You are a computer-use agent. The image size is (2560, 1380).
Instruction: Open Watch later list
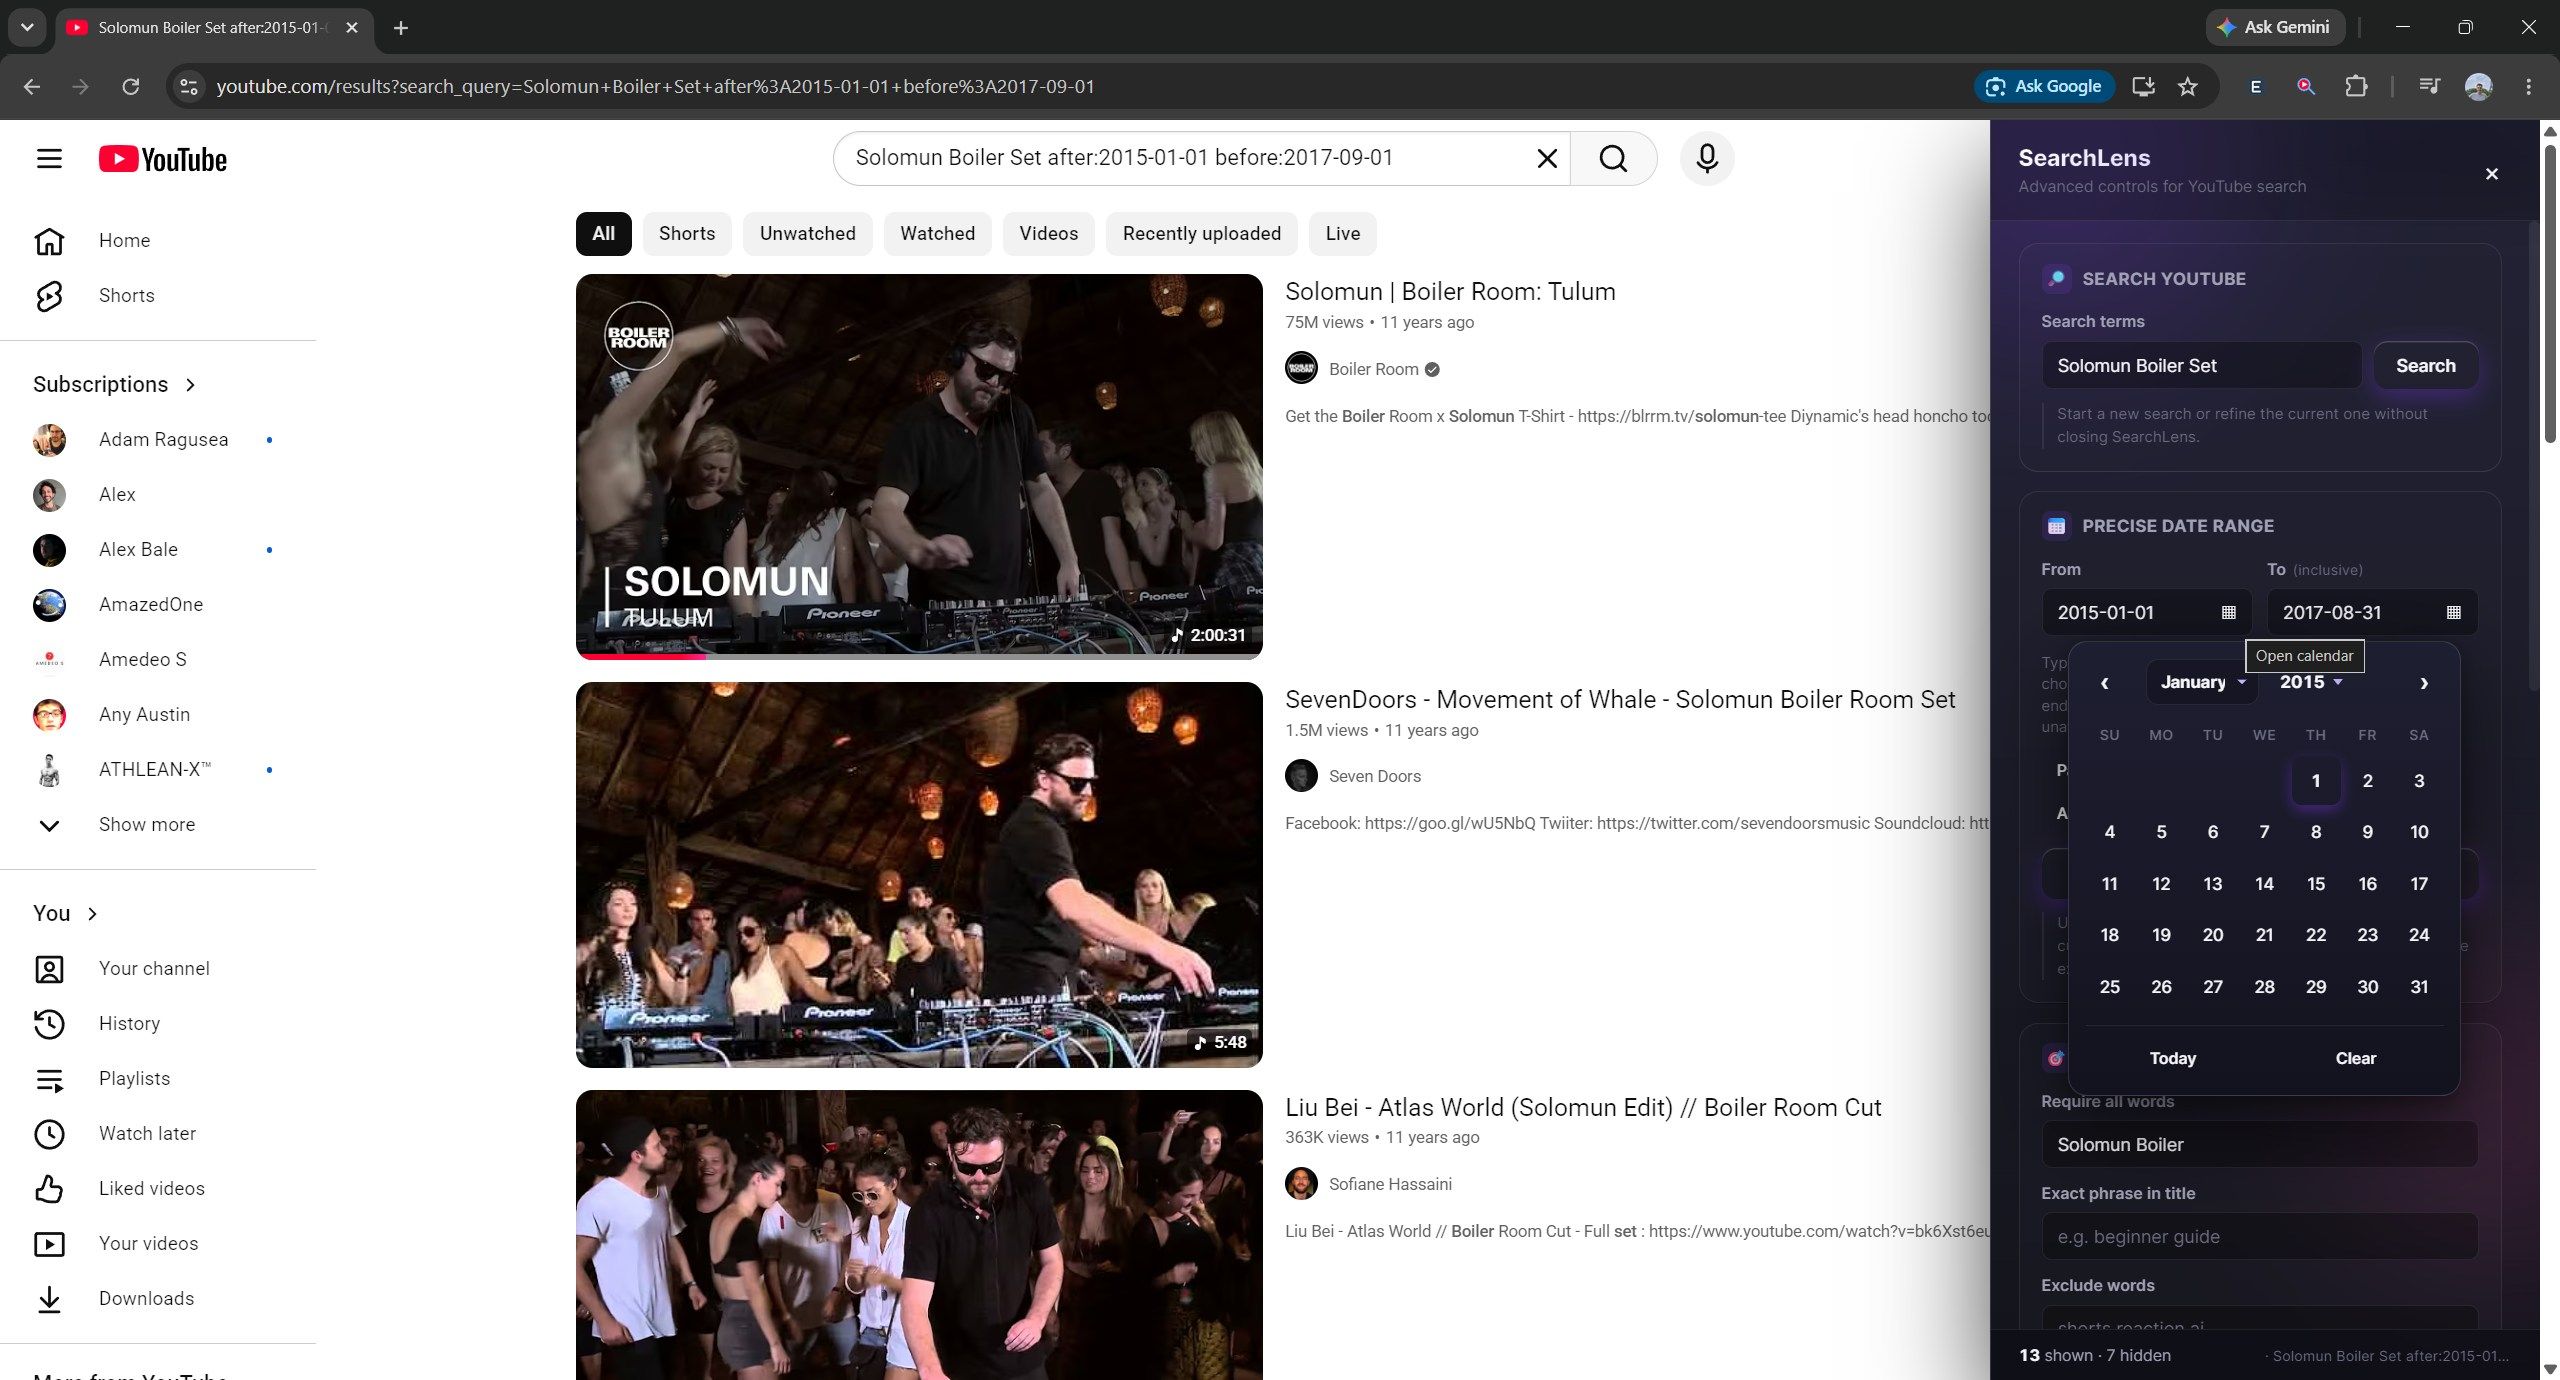click(x=158, y=1134)
